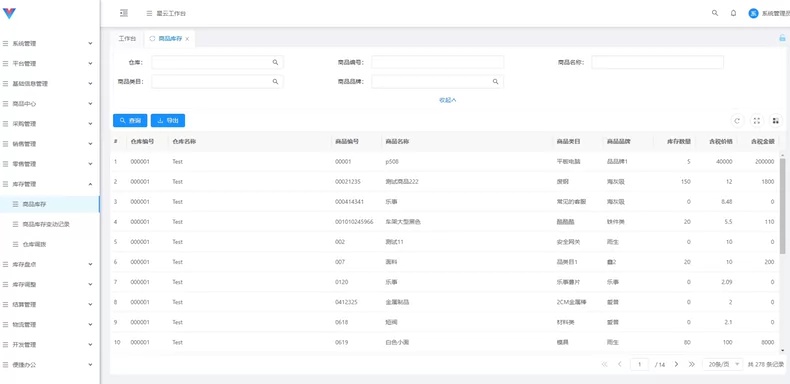Click the system administrator avatar icon
Viewport: 790px width, 384px height.
753,14
